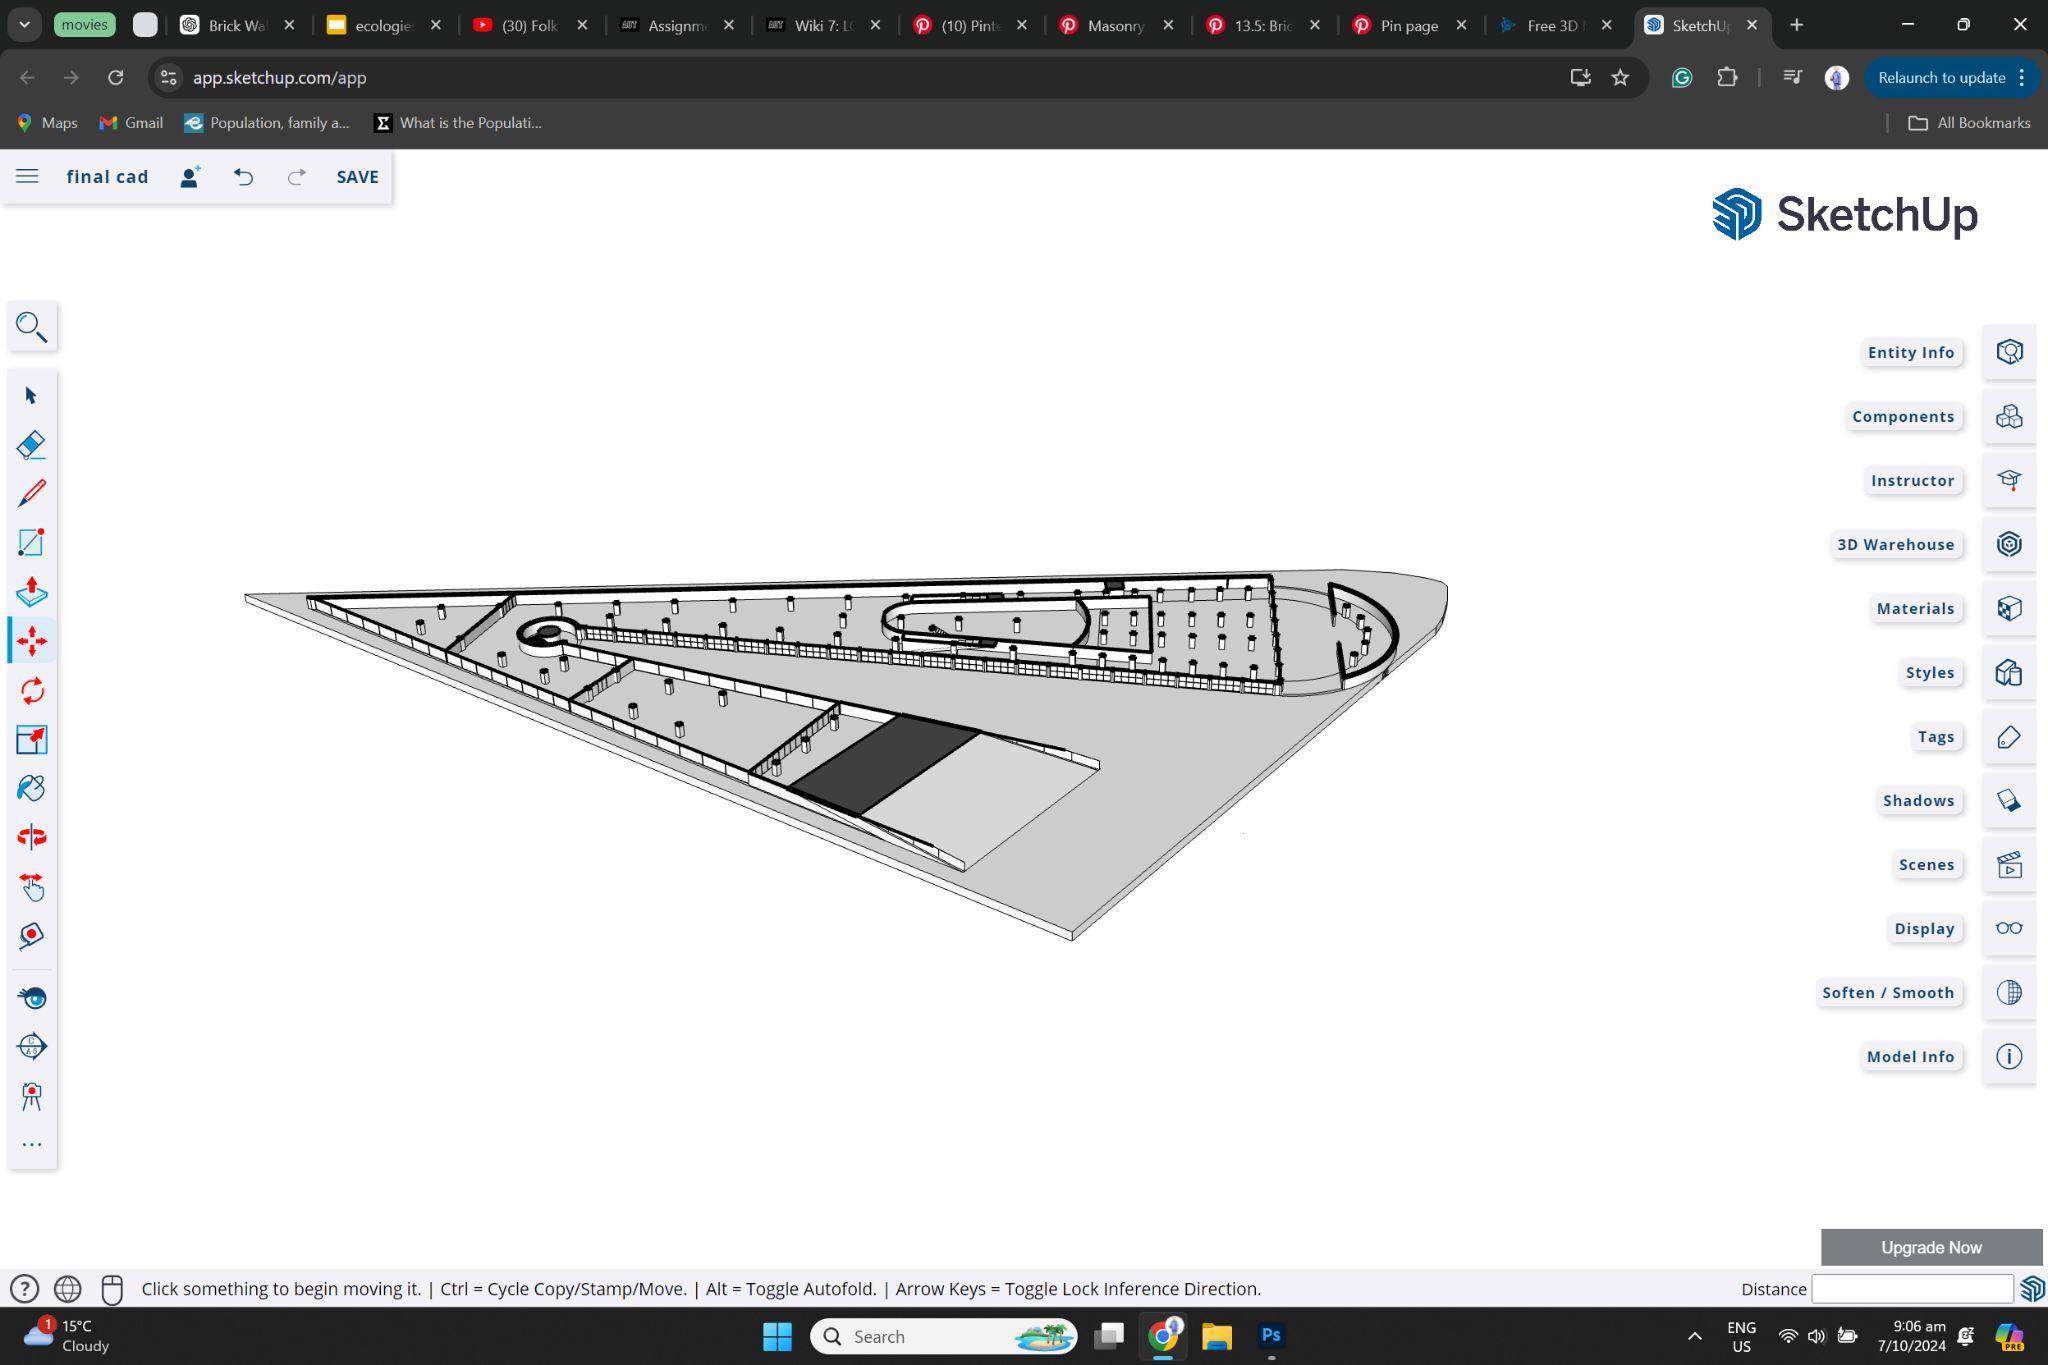Expand more tools with the ellipsis
Image resolution: width=2048 pixels, height=1365 pixels.
click(x=31, y=1144)
